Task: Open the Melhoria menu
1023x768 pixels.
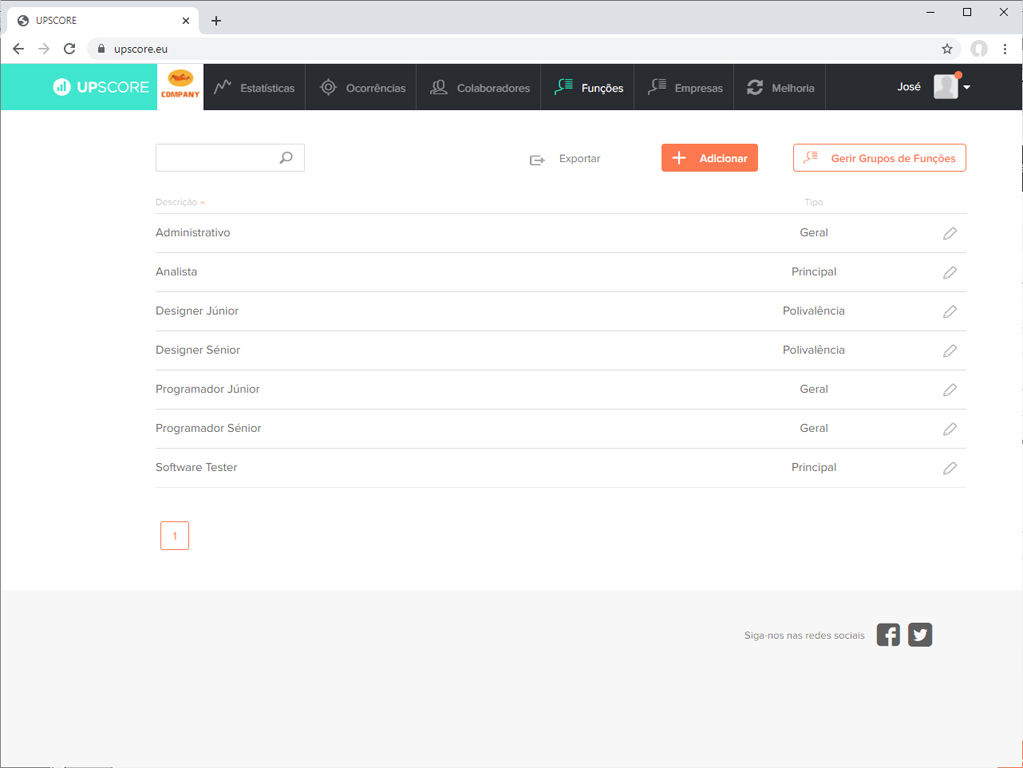Action: click(x=780, y=87)
